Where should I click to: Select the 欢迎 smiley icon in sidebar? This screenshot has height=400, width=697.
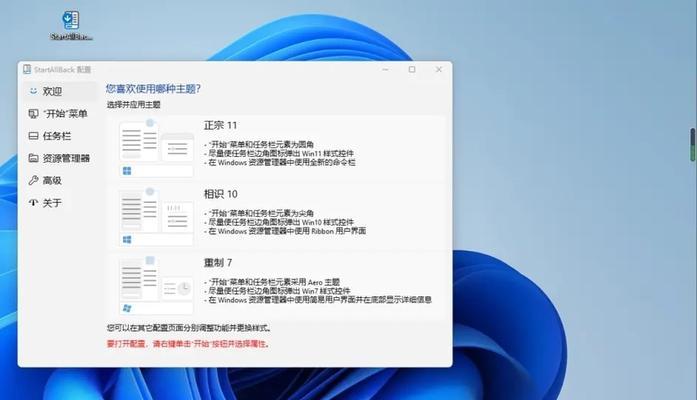(33, 91)
